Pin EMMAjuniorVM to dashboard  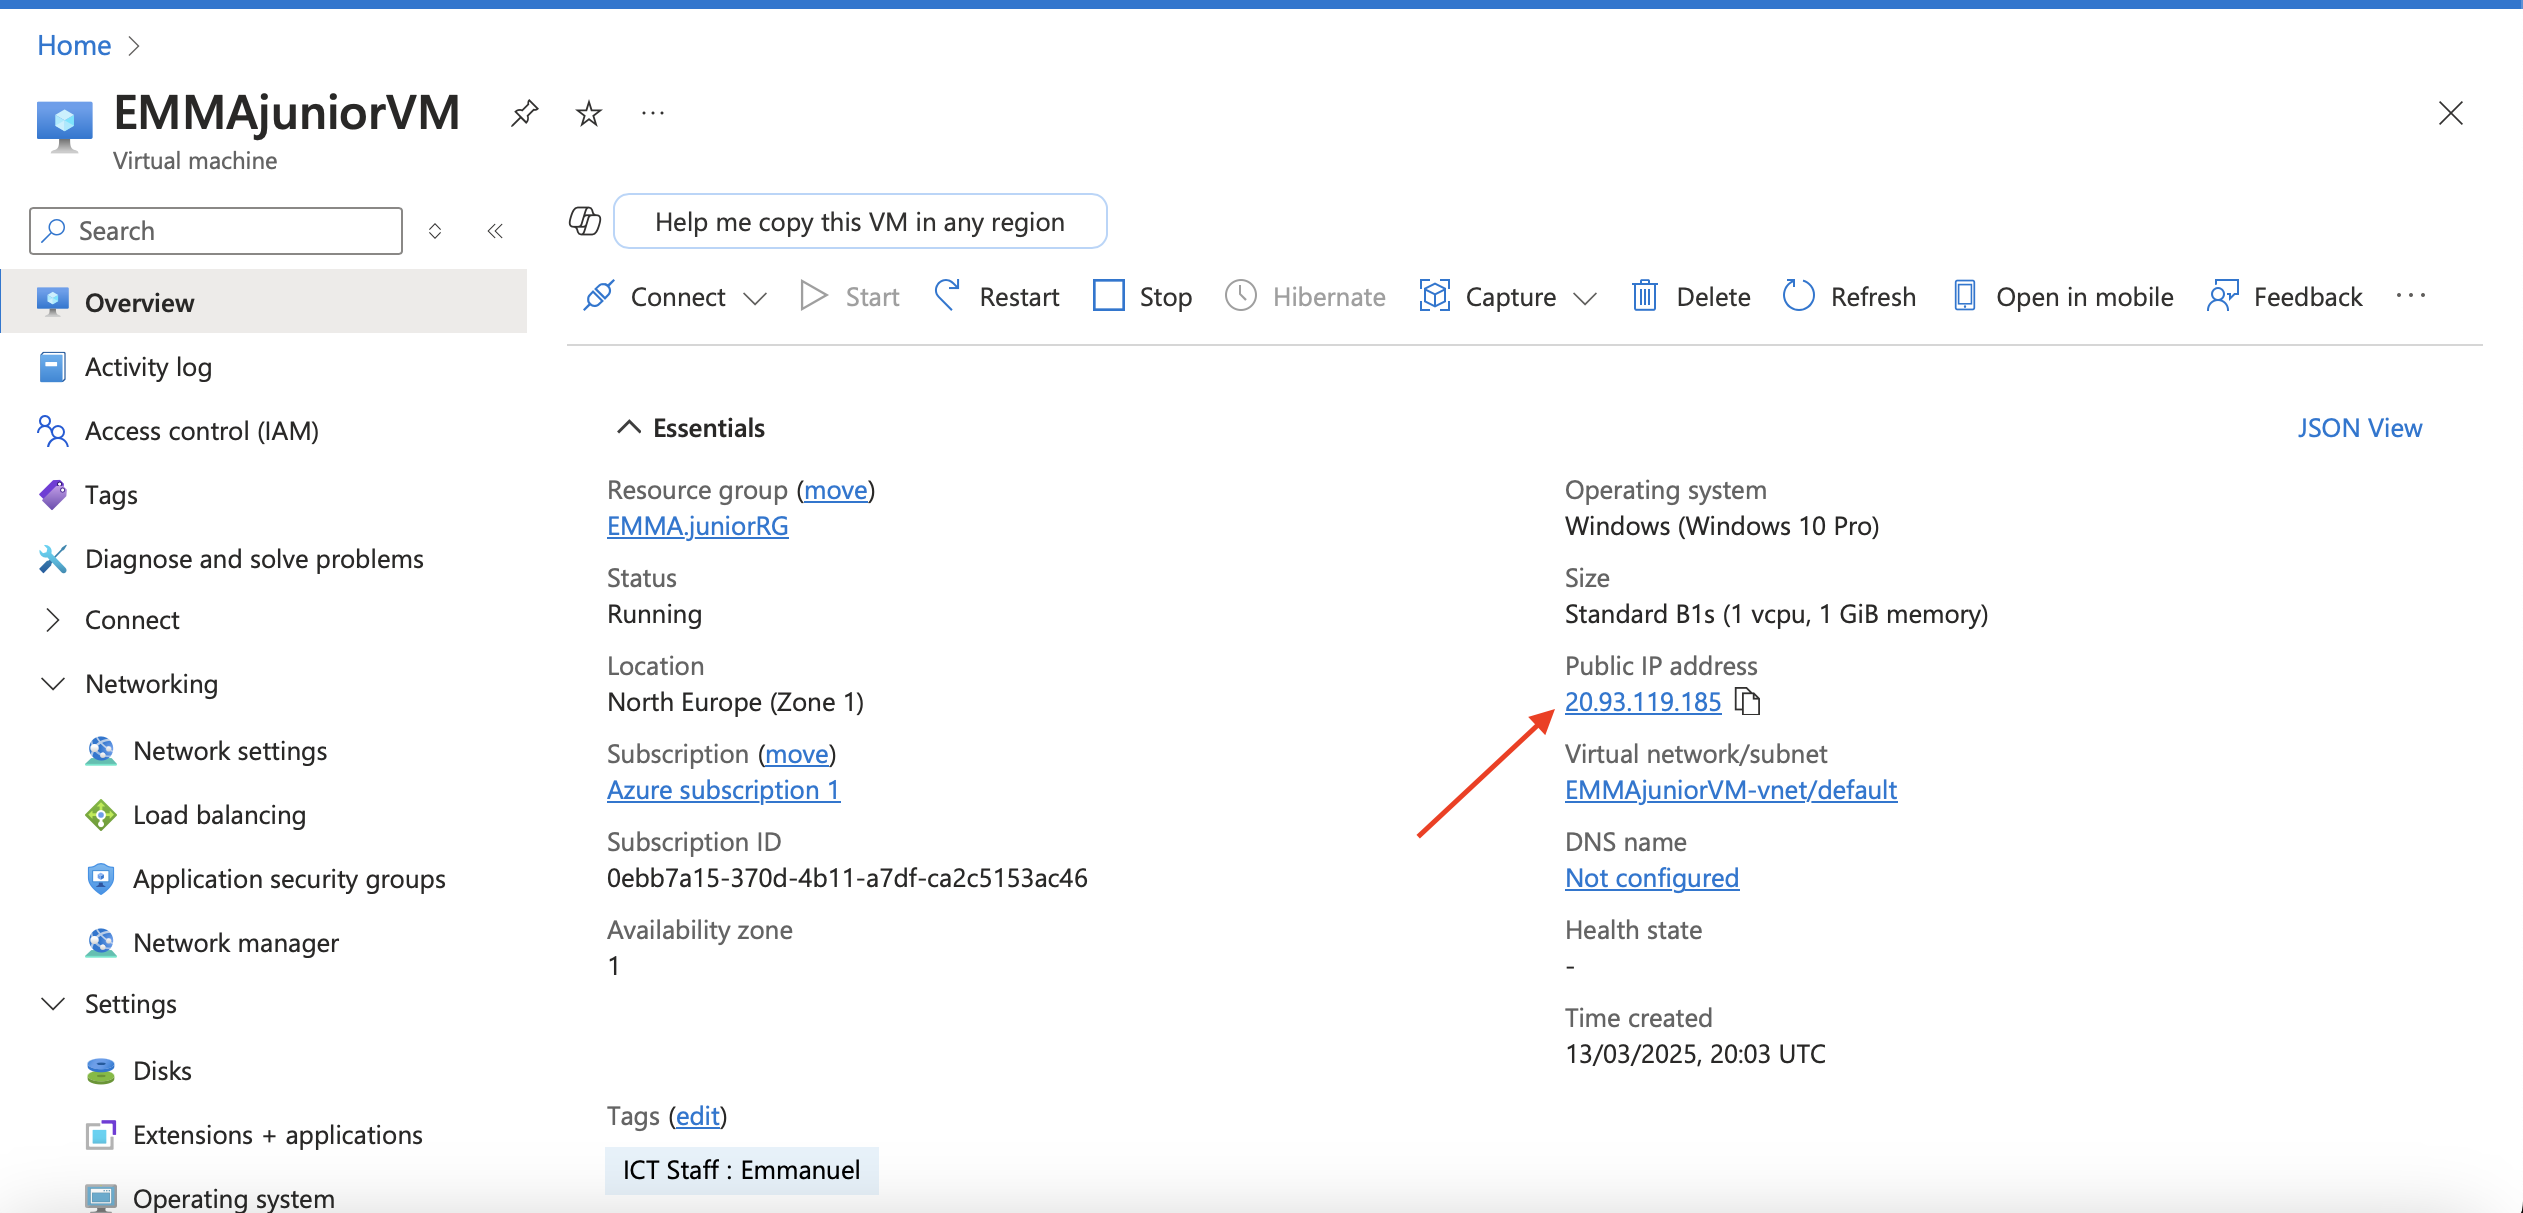pos(524,113)
